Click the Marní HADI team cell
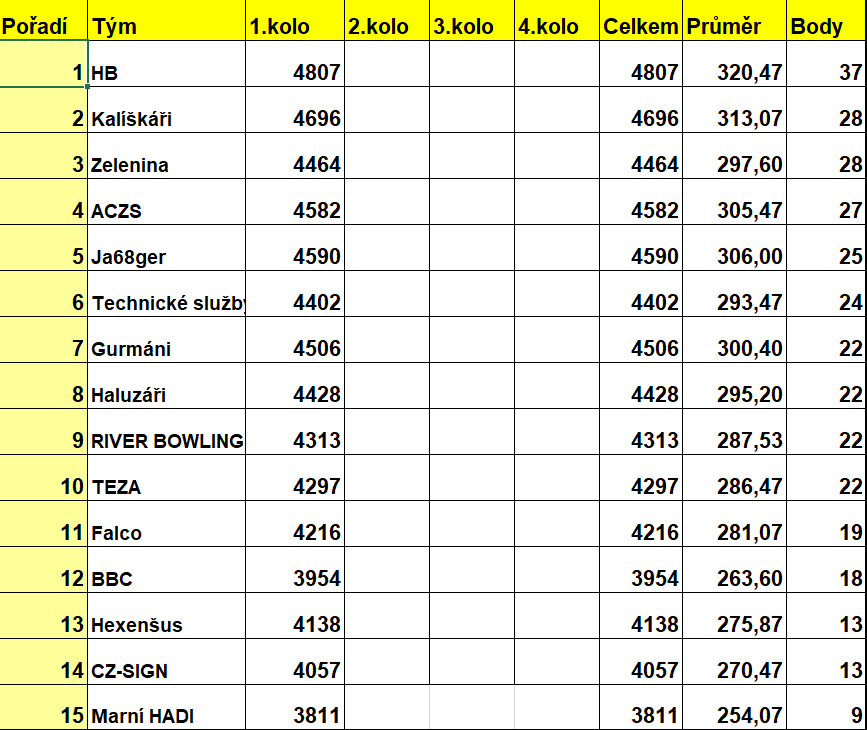The height and width of the screenshot is (730, 867). click(166, 716)
